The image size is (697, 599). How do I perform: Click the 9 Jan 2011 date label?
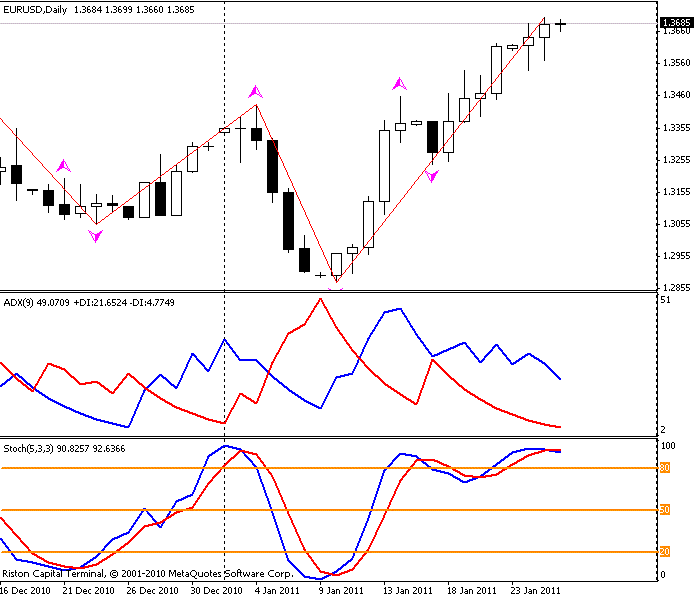pyautogui.click(x=341, y=591)
